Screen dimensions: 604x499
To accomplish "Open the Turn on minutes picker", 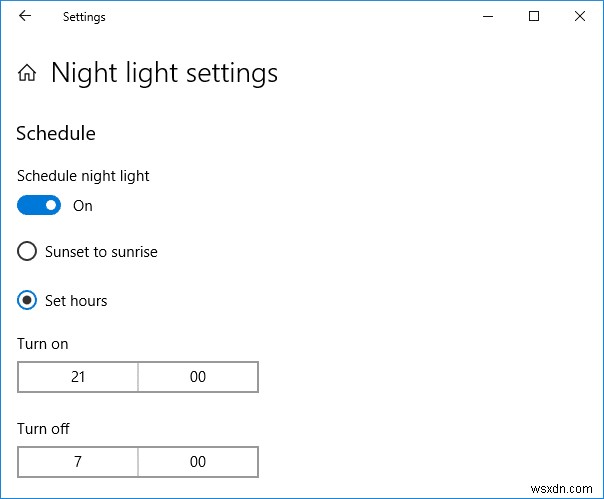I will (198, 377).
